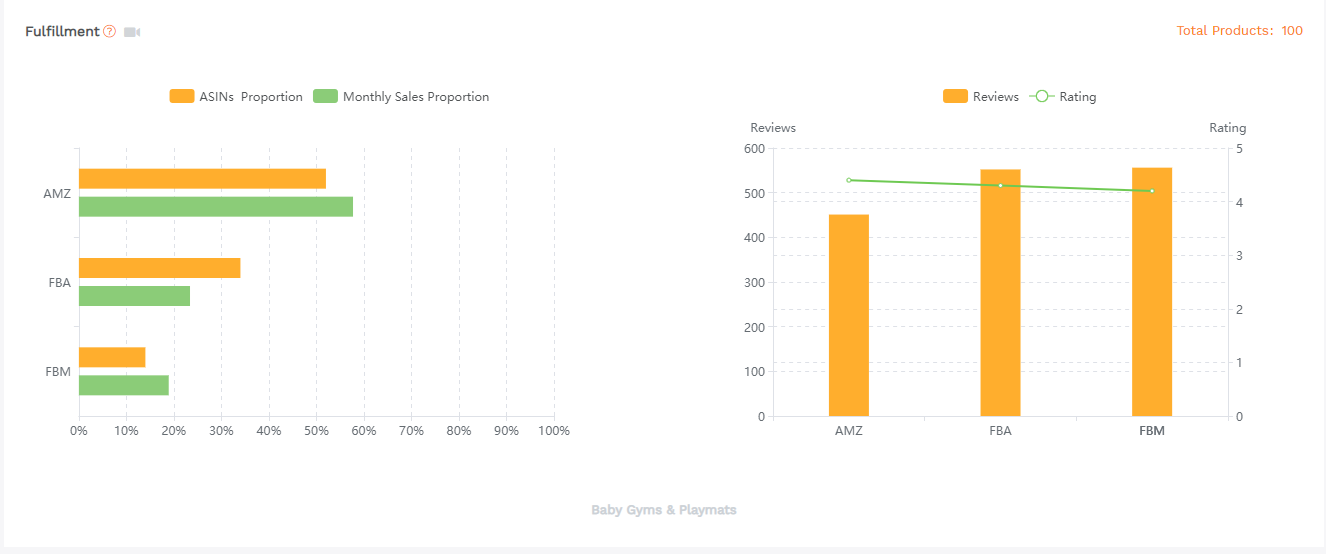This screenshot has width=1326, height=554.
Task: Toggle the Monthly Sales Proportion legend item
Action: [x=401, y=97]
